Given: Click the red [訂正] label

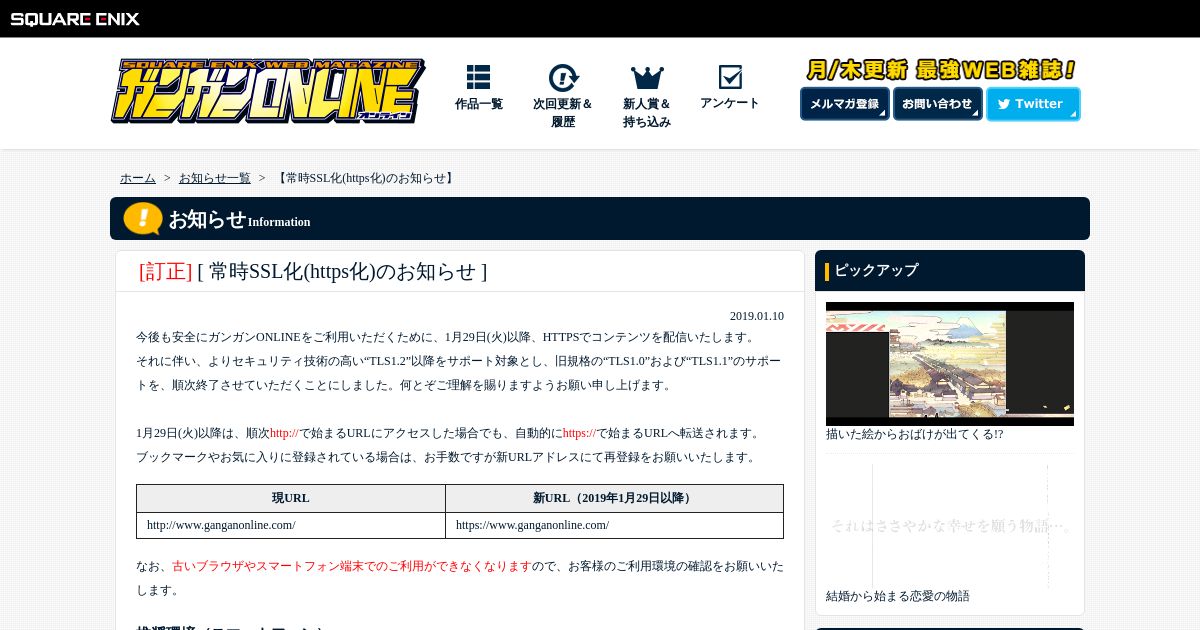Looking at the screenshot, I should 165,271.
